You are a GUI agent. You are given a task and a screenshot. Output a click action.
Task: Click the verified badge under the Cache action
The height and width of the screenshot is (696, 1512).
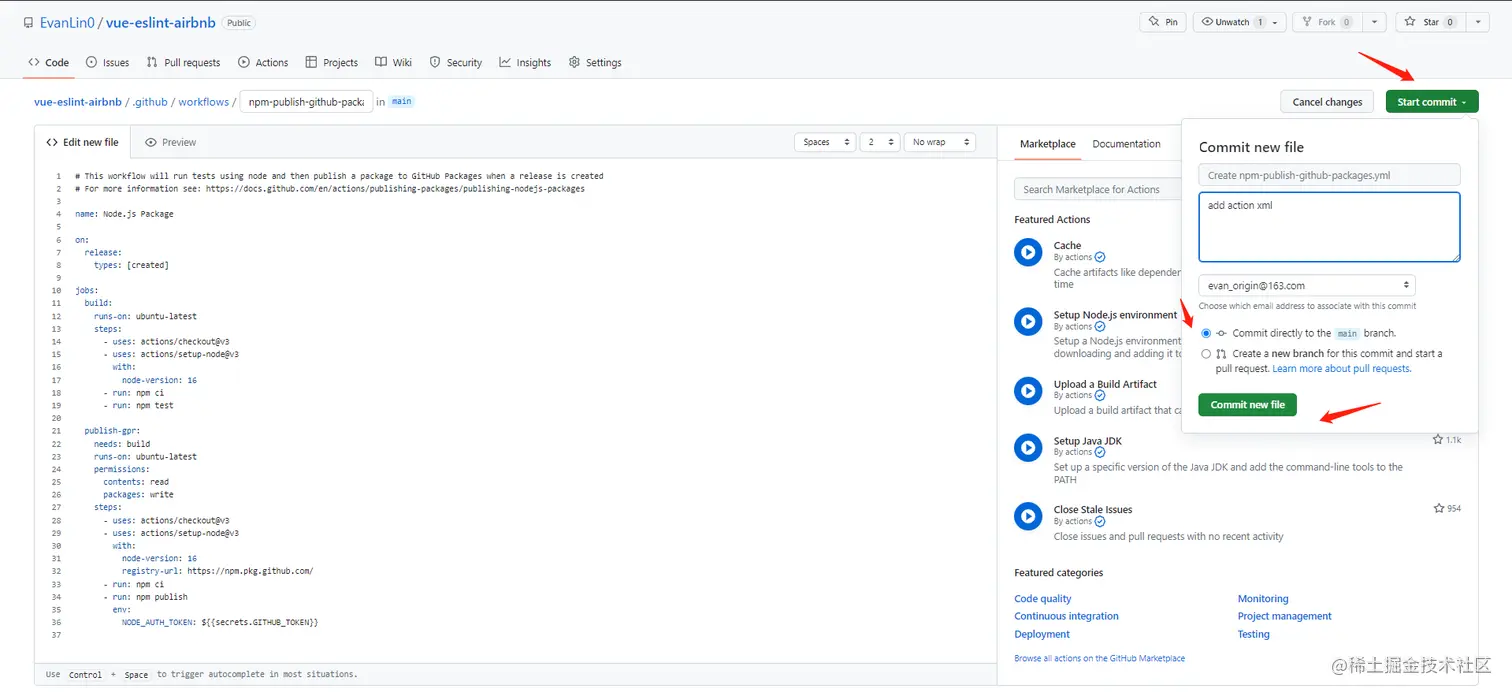(x=1100, y=258)
